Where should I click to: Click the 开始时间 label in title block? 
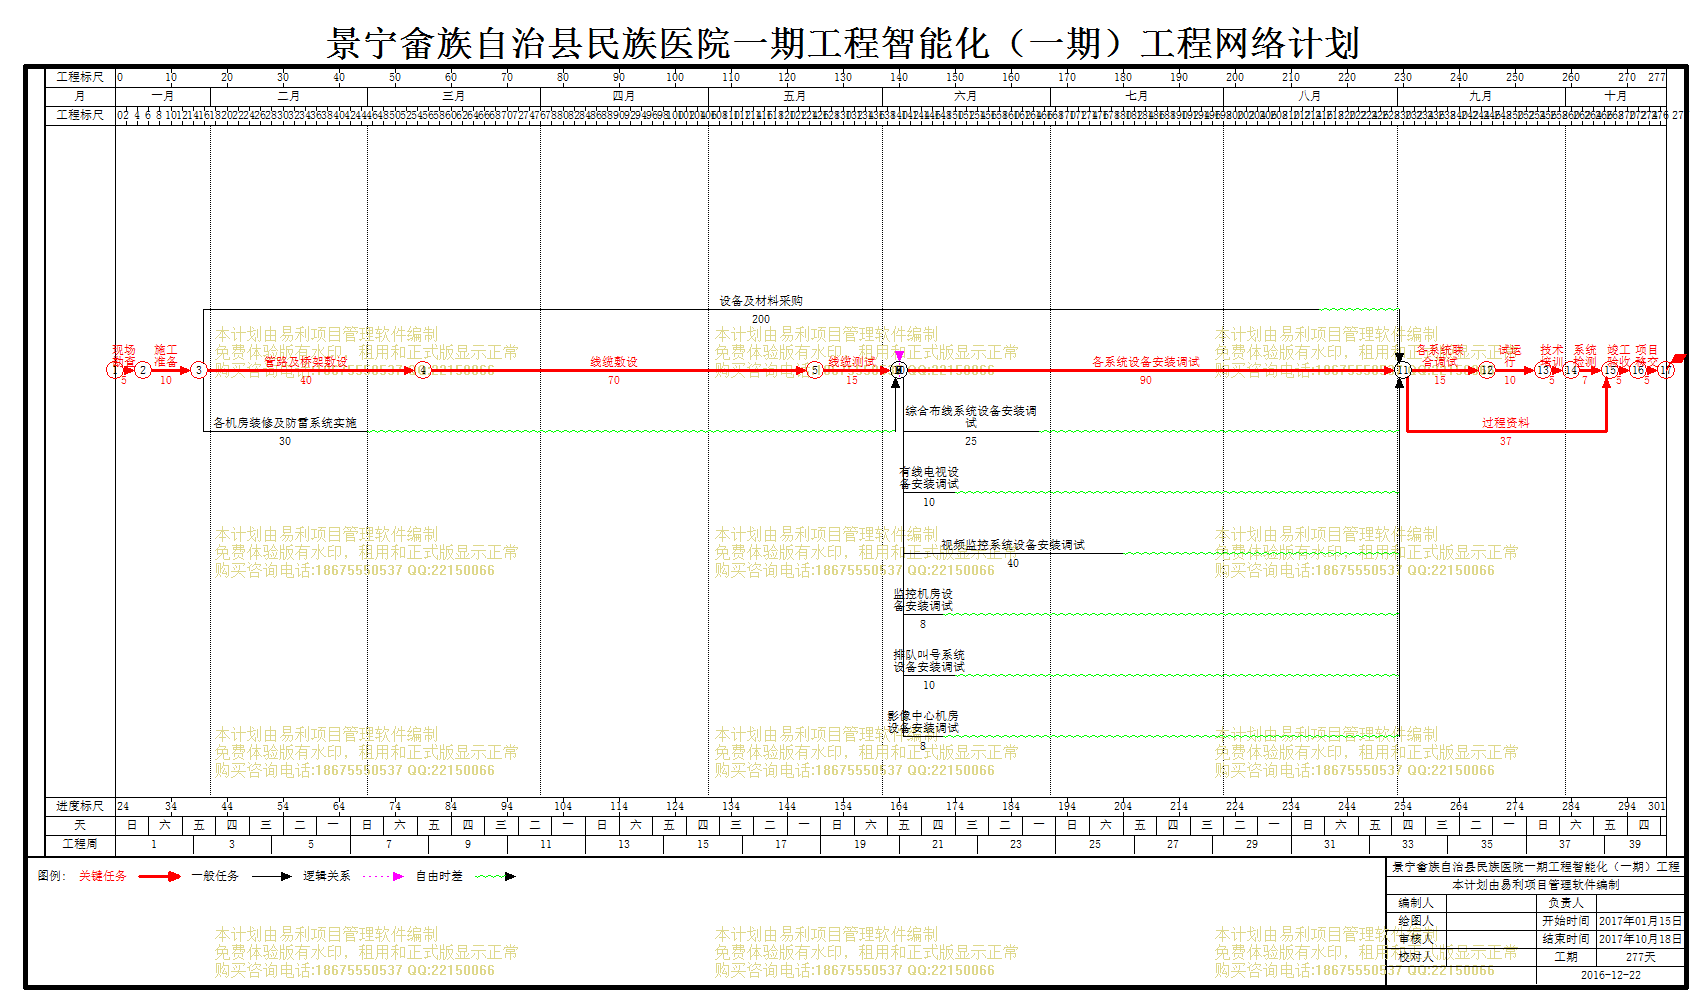click(x=1566, y=921)
